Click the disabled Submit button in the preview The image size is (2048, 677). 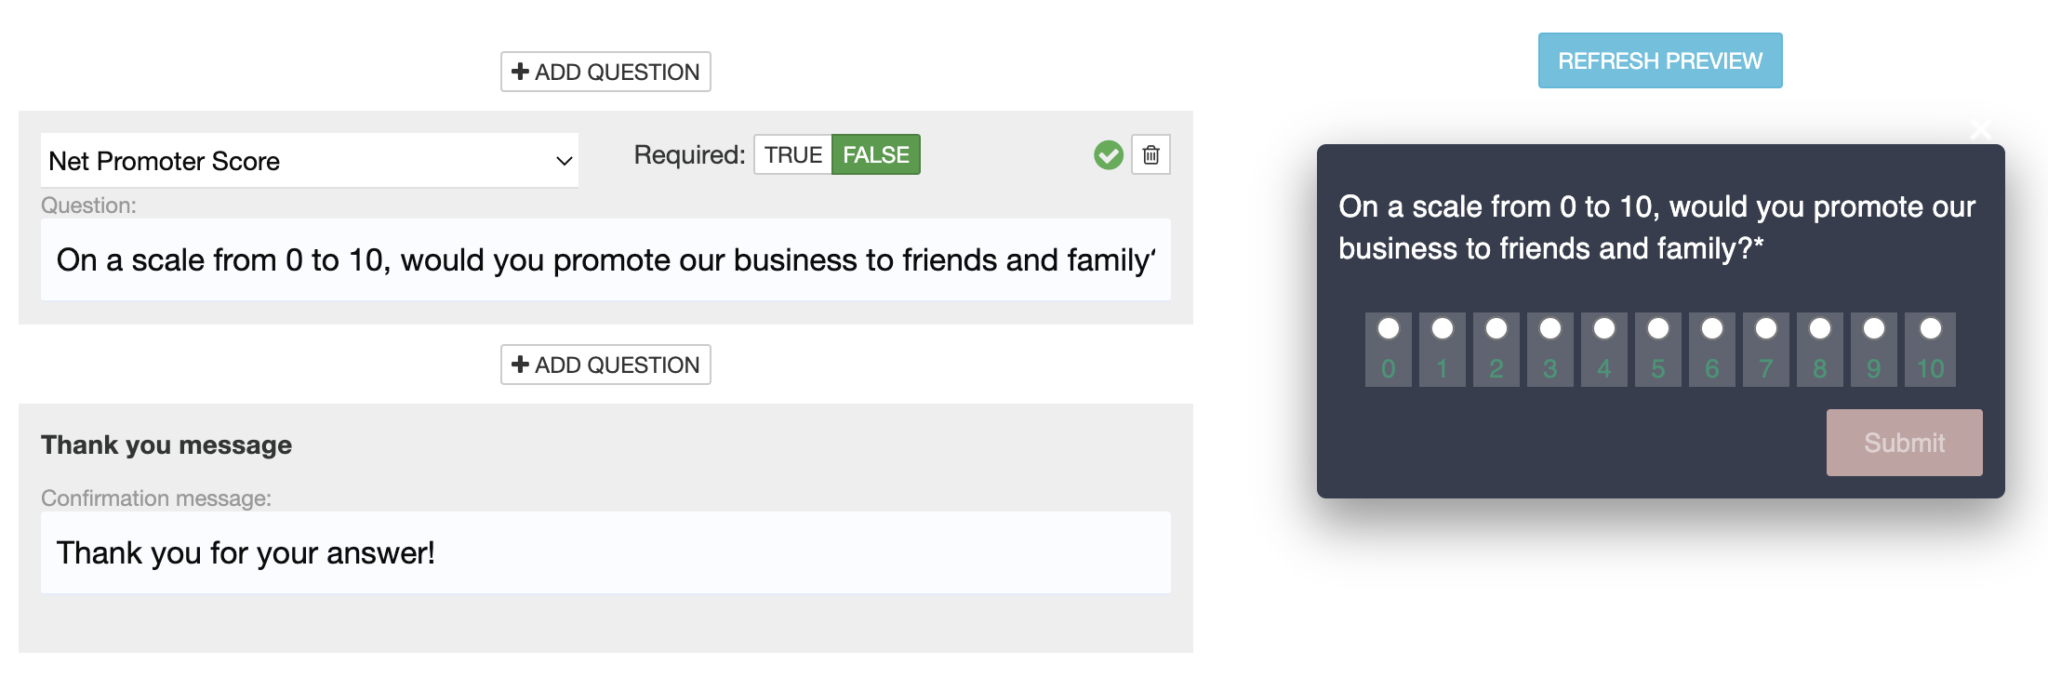tap(1903, 442)
